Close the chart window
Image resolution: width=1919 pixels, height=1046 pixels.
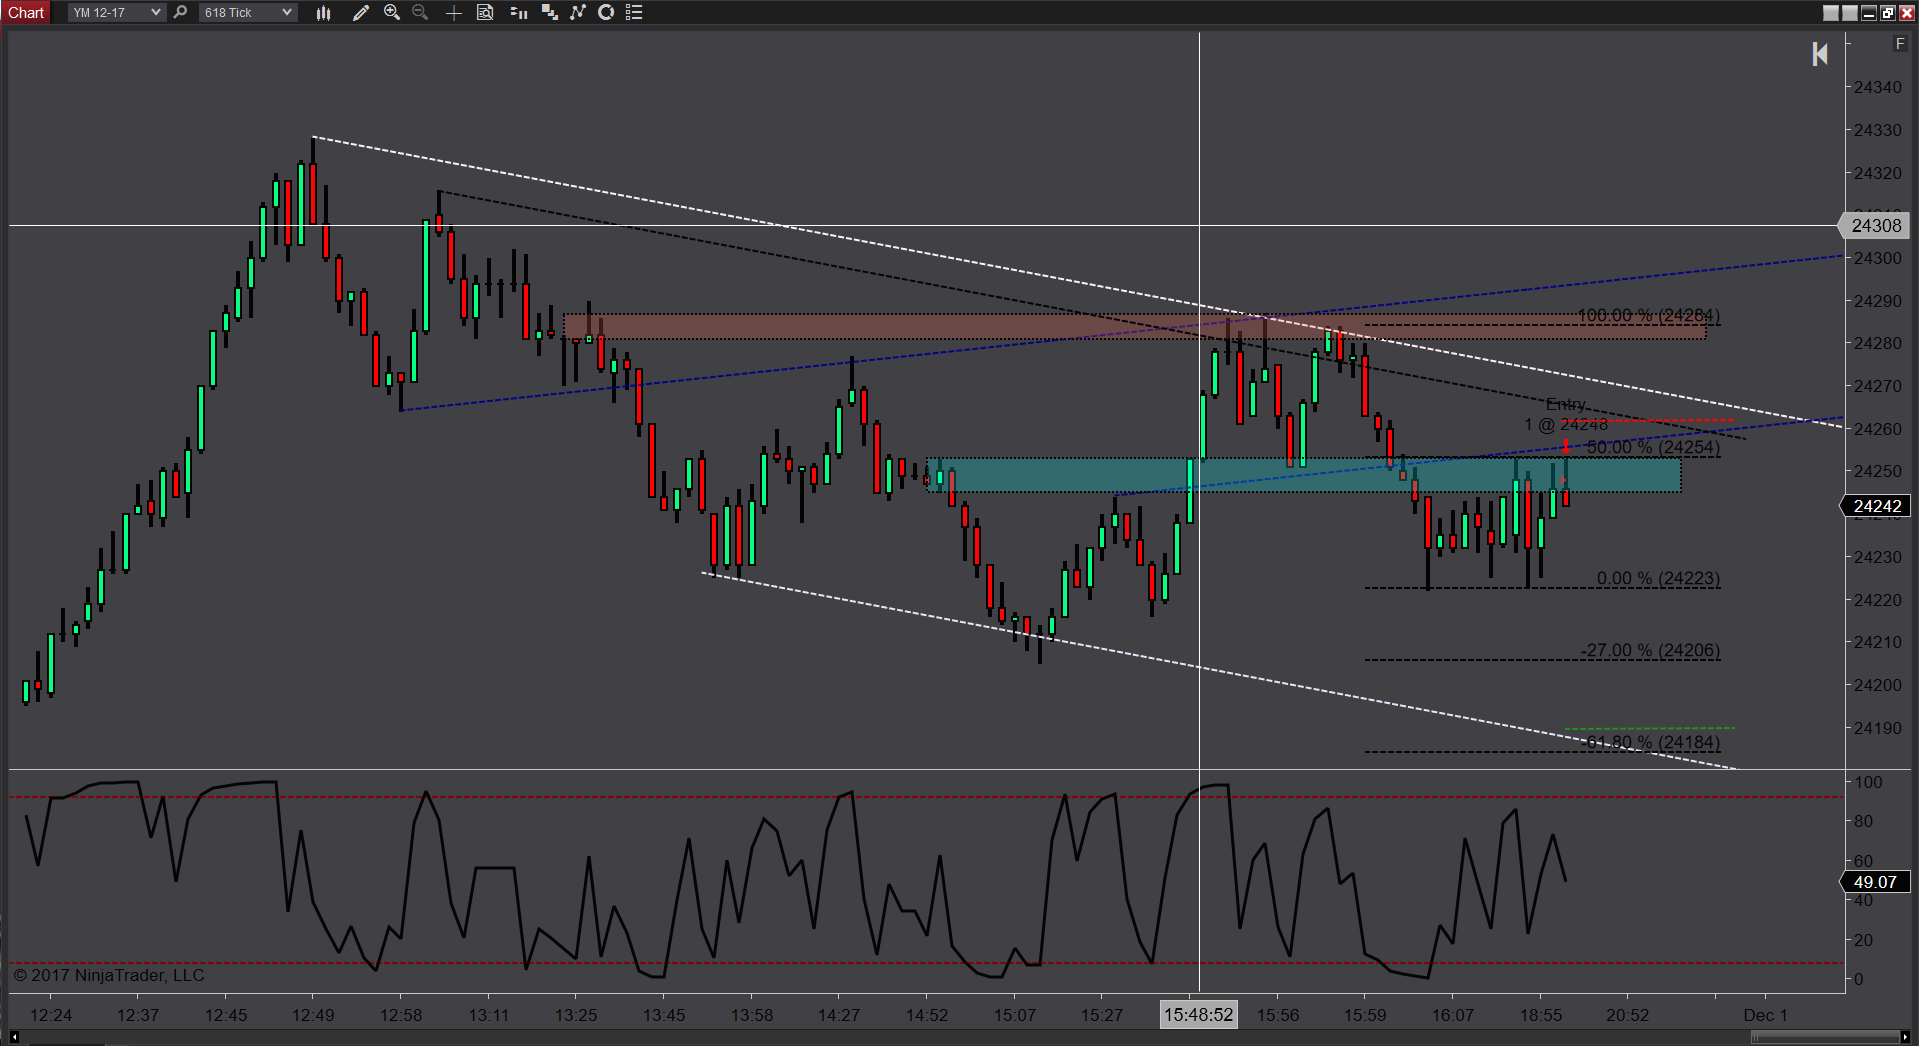tap(1907, 13)
